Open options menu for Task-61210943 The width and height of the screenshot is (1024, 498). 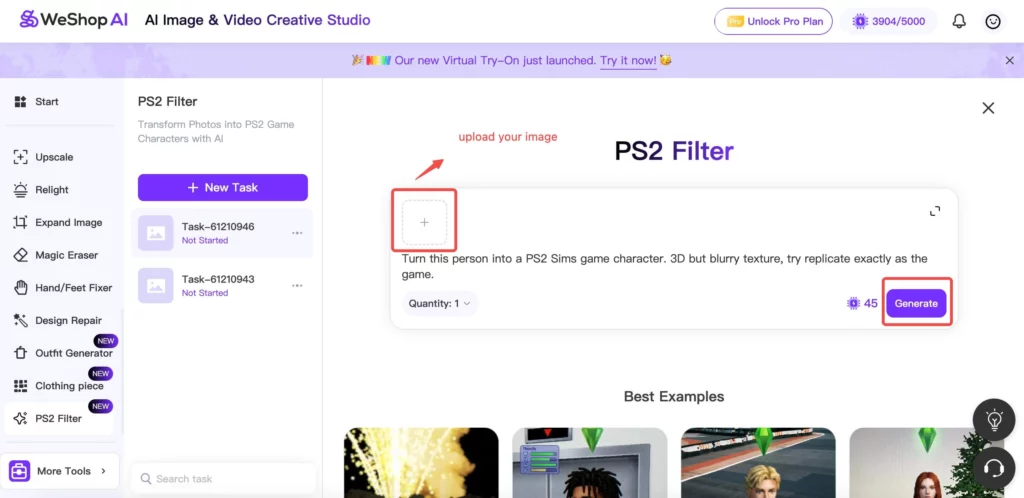[x=297, y=285]
